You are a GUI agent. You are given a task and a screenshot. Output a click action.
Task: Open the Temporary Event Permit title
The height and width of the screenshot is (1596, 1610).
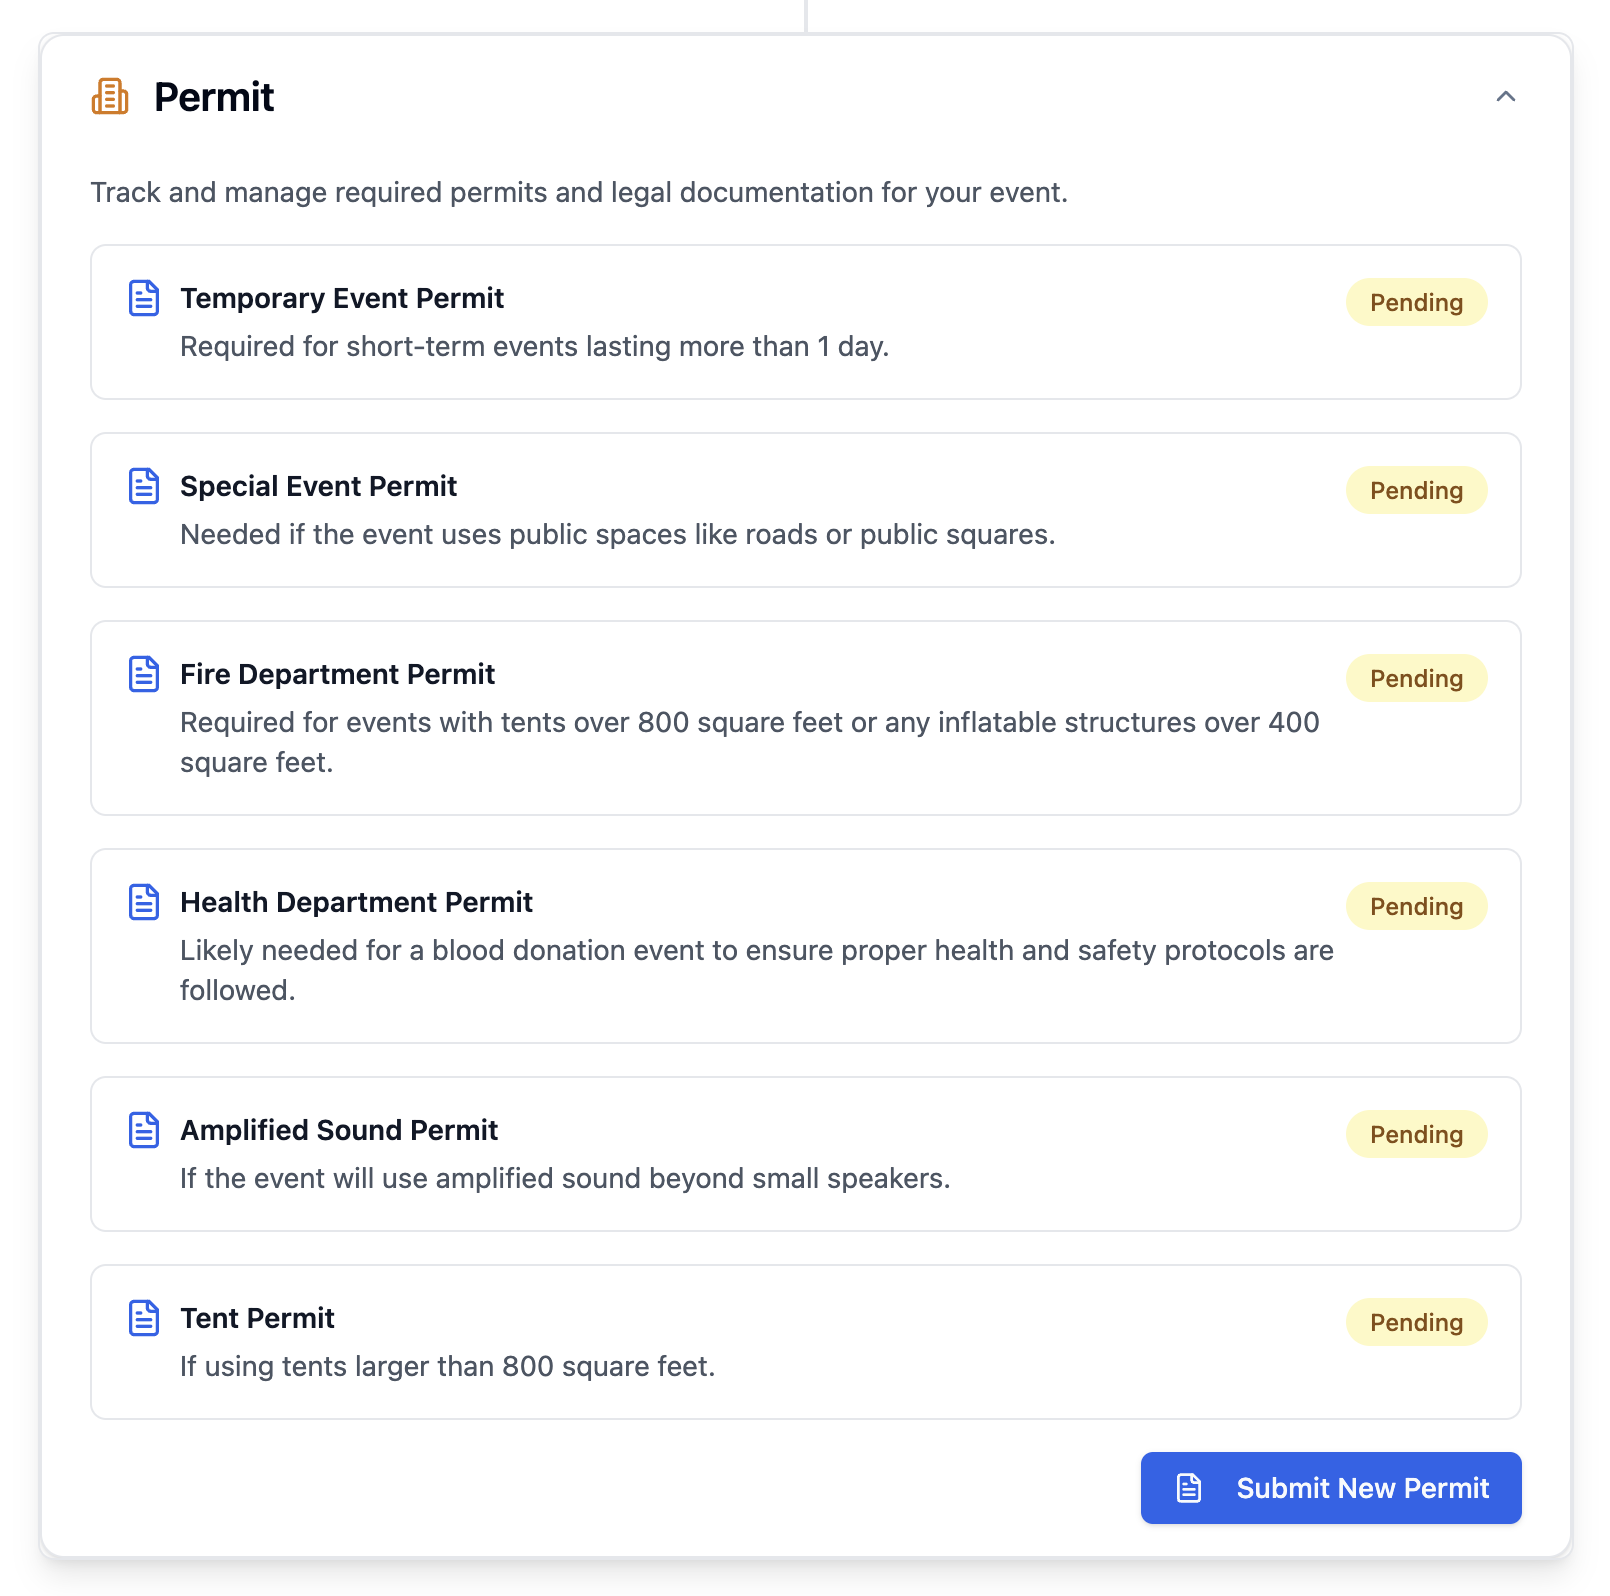[x=342, y=298]
